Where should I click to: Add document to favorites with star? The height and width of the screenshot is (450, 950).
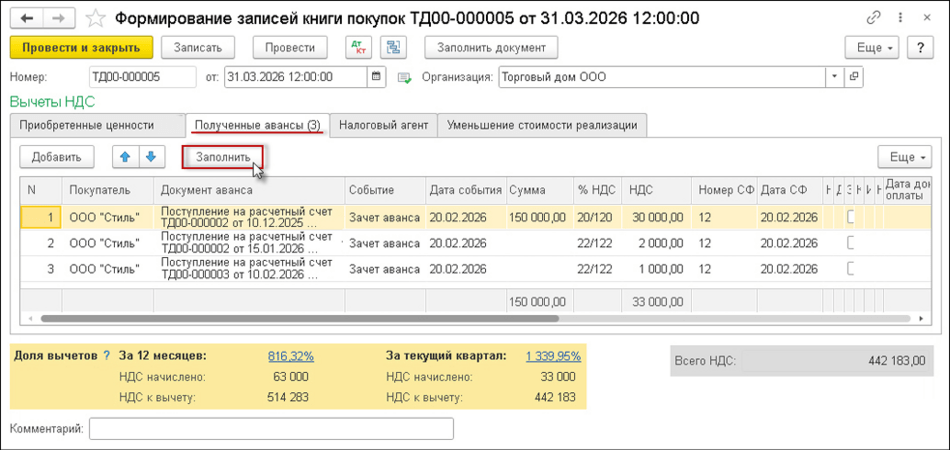click(x=94, y=18)
